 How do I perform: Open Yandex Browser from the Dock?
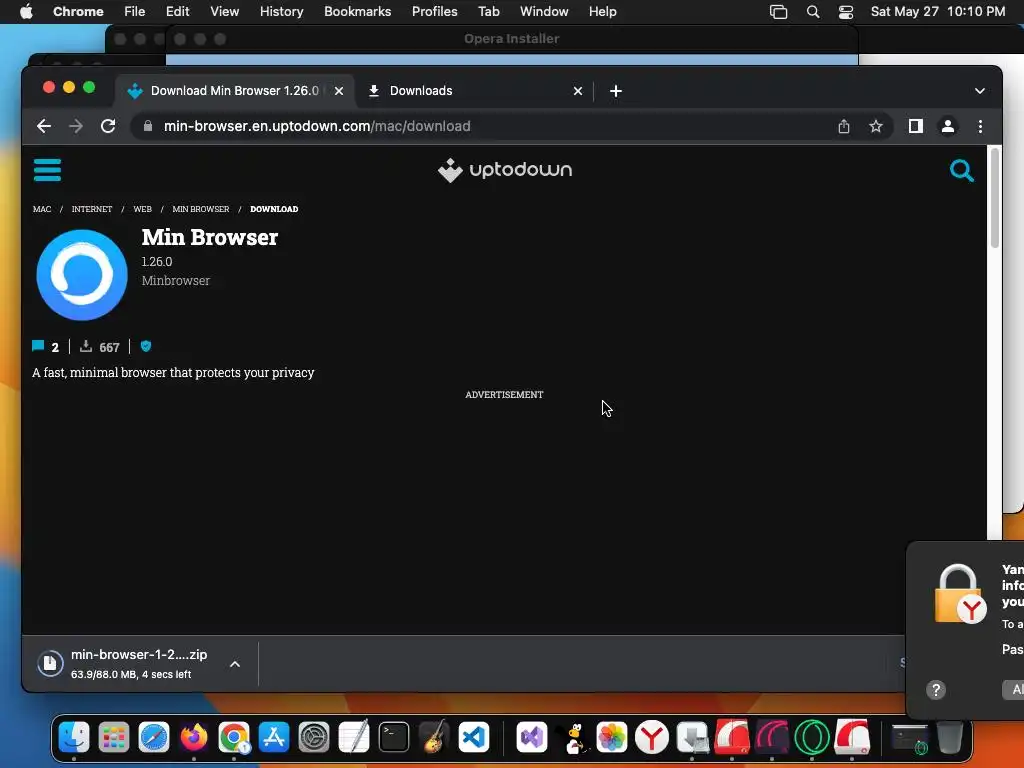click(652, 737)
